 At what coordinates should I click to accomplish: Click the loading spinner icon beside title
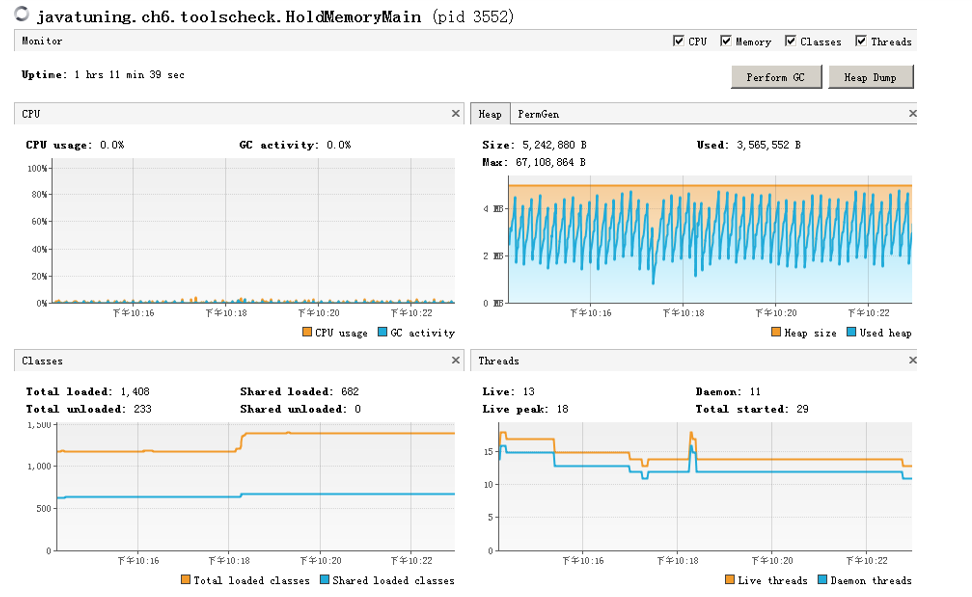[22, 16]
